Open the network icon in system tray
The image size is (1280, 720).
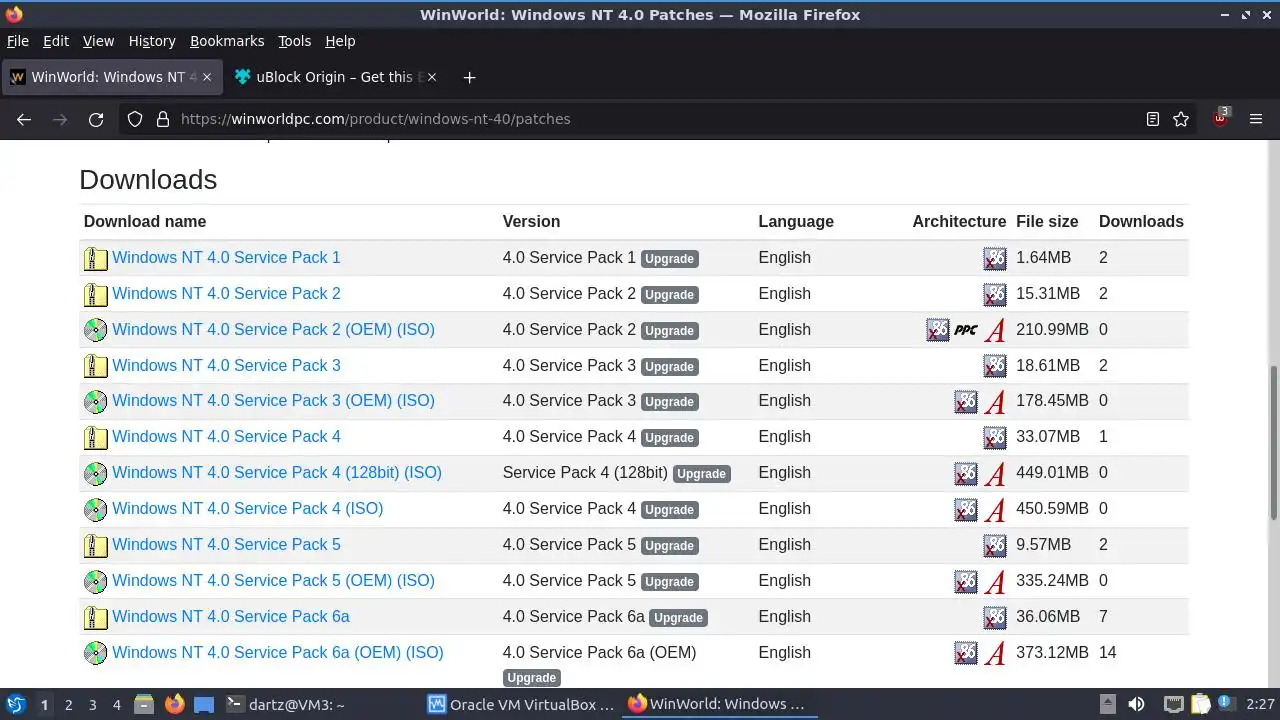coord(1174,705)
